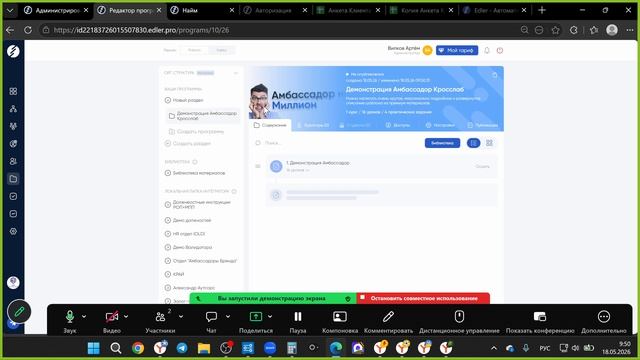Open the folder programs icon in sidebar
The width and height of the screenshot is (640, 360).
point(13,178)
